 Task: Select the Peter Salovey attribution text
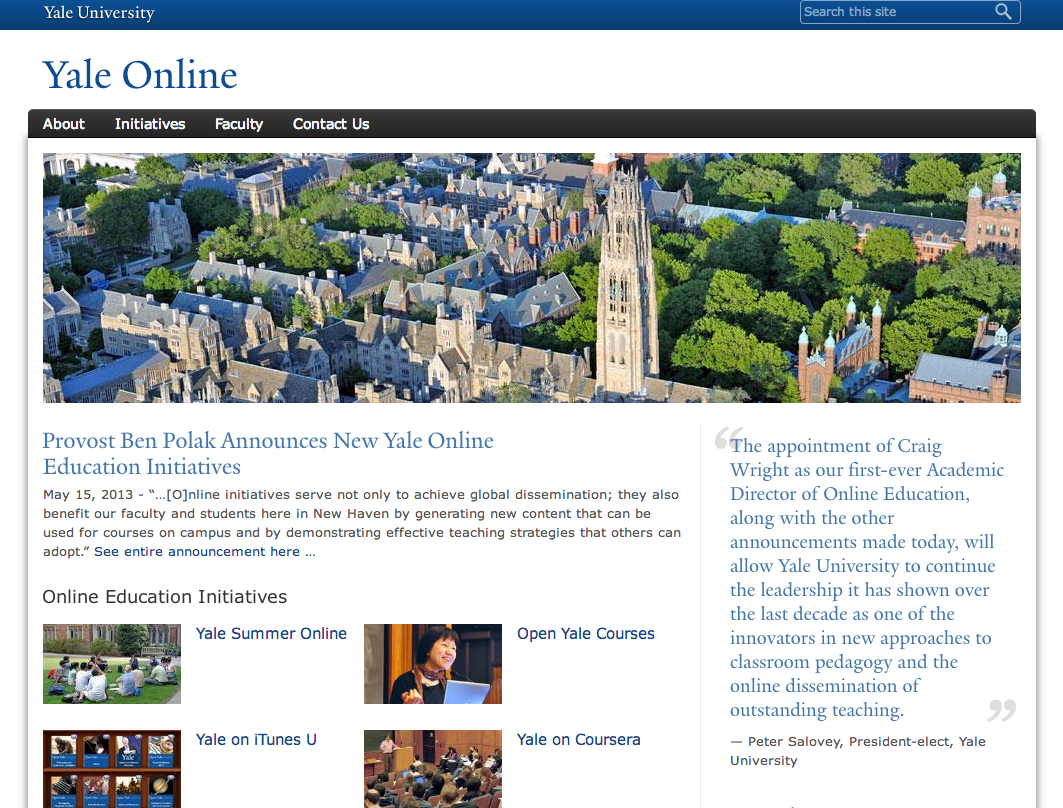coord(858,751)
